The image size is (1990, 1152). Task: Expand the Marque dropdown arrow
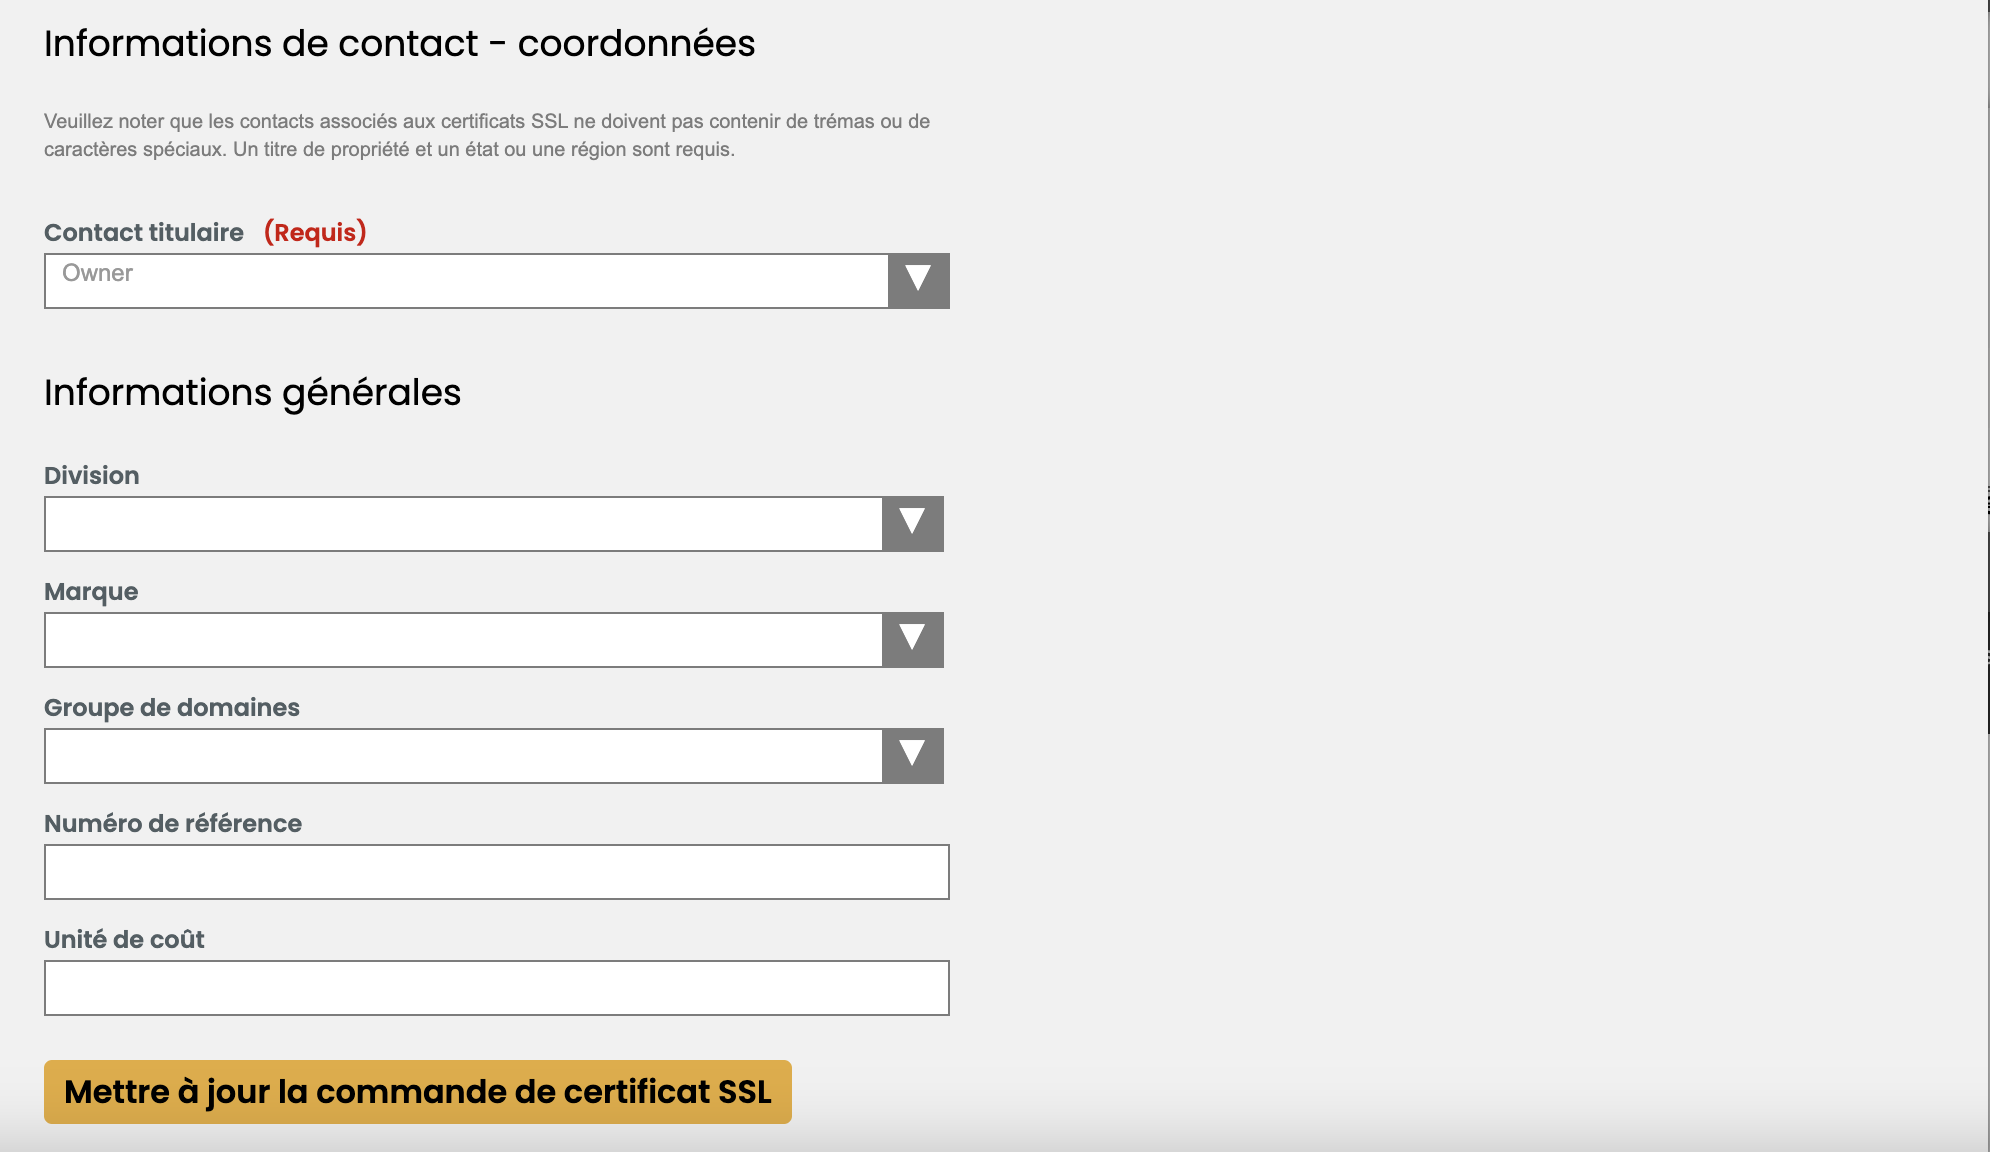[x=912, y=640]
